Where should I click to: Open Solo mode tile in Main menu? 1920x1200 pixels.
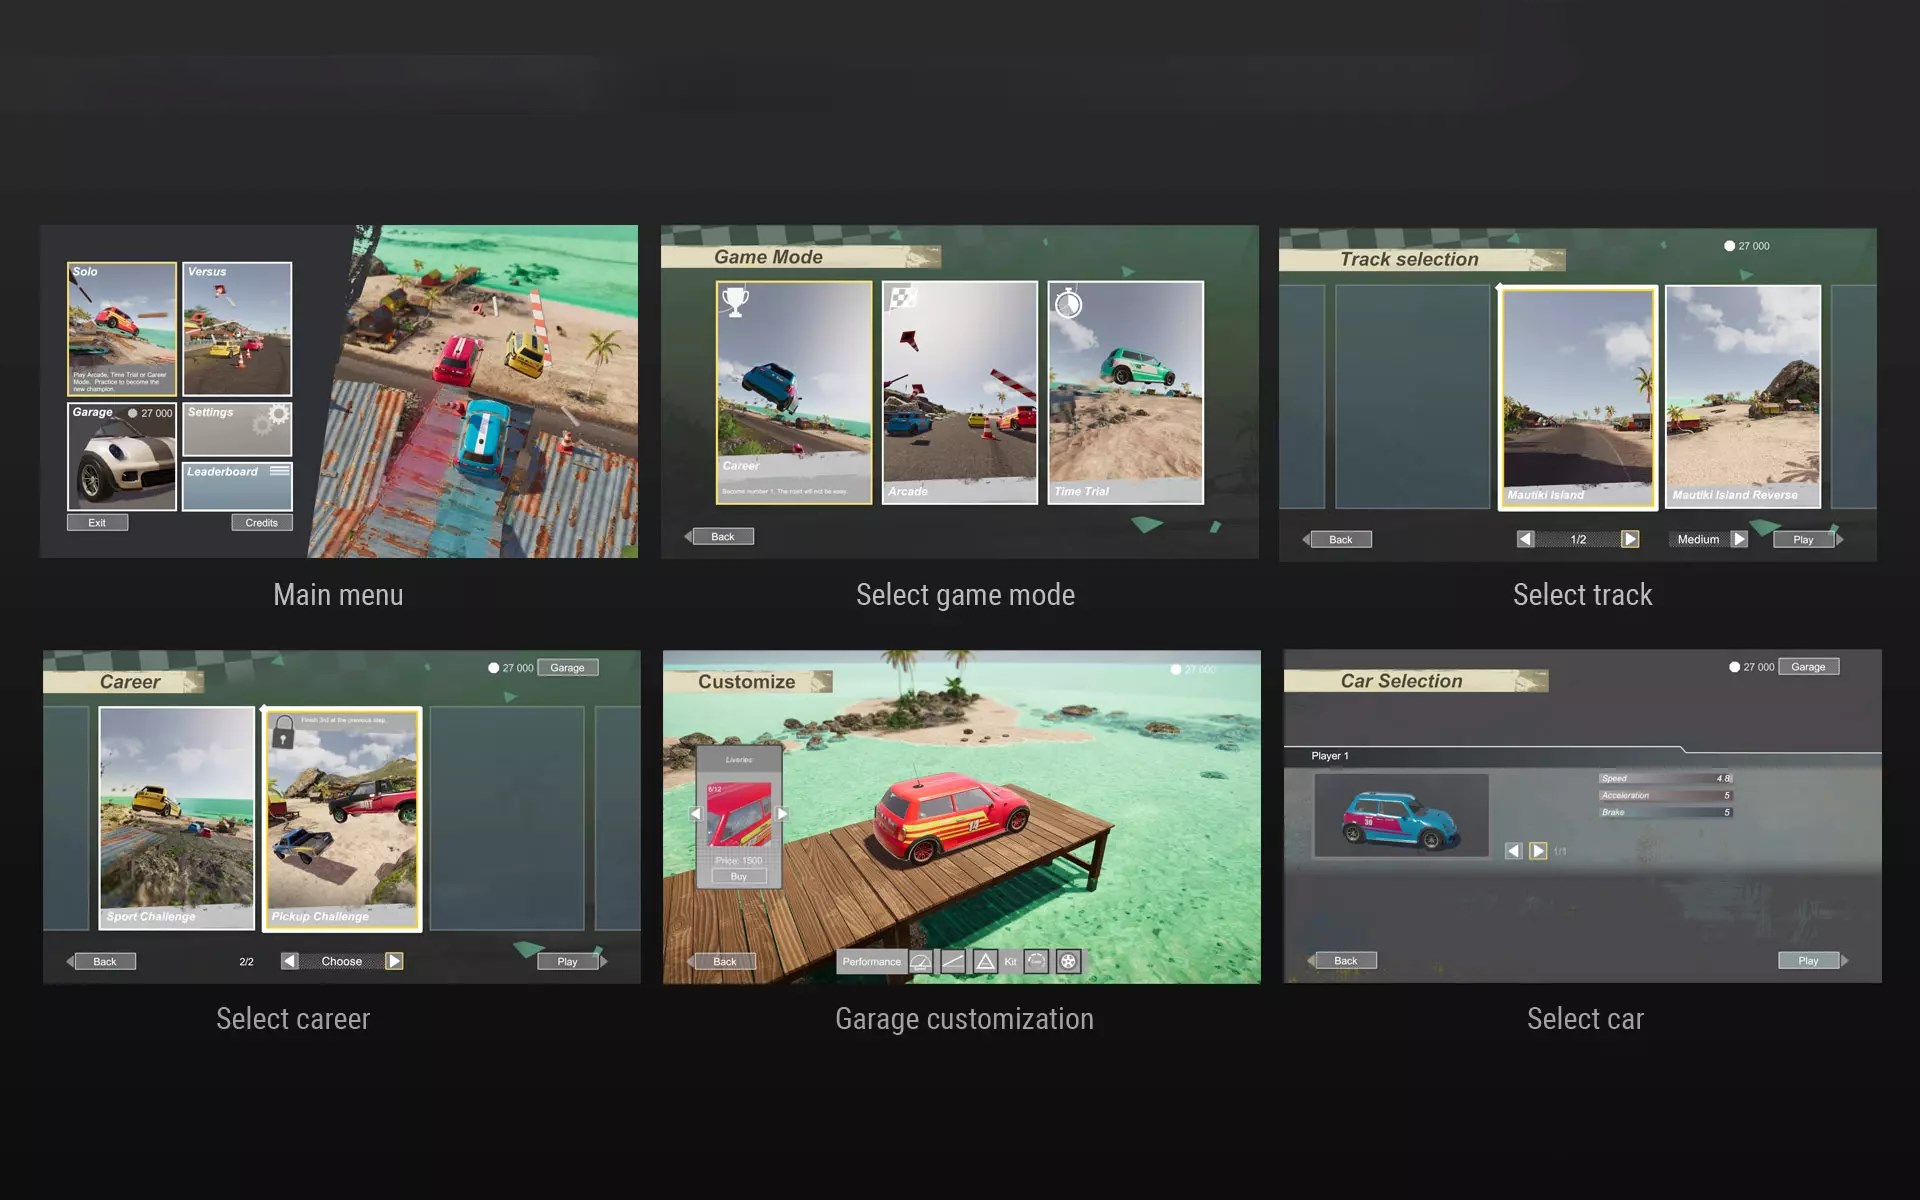tap(122, 329)
